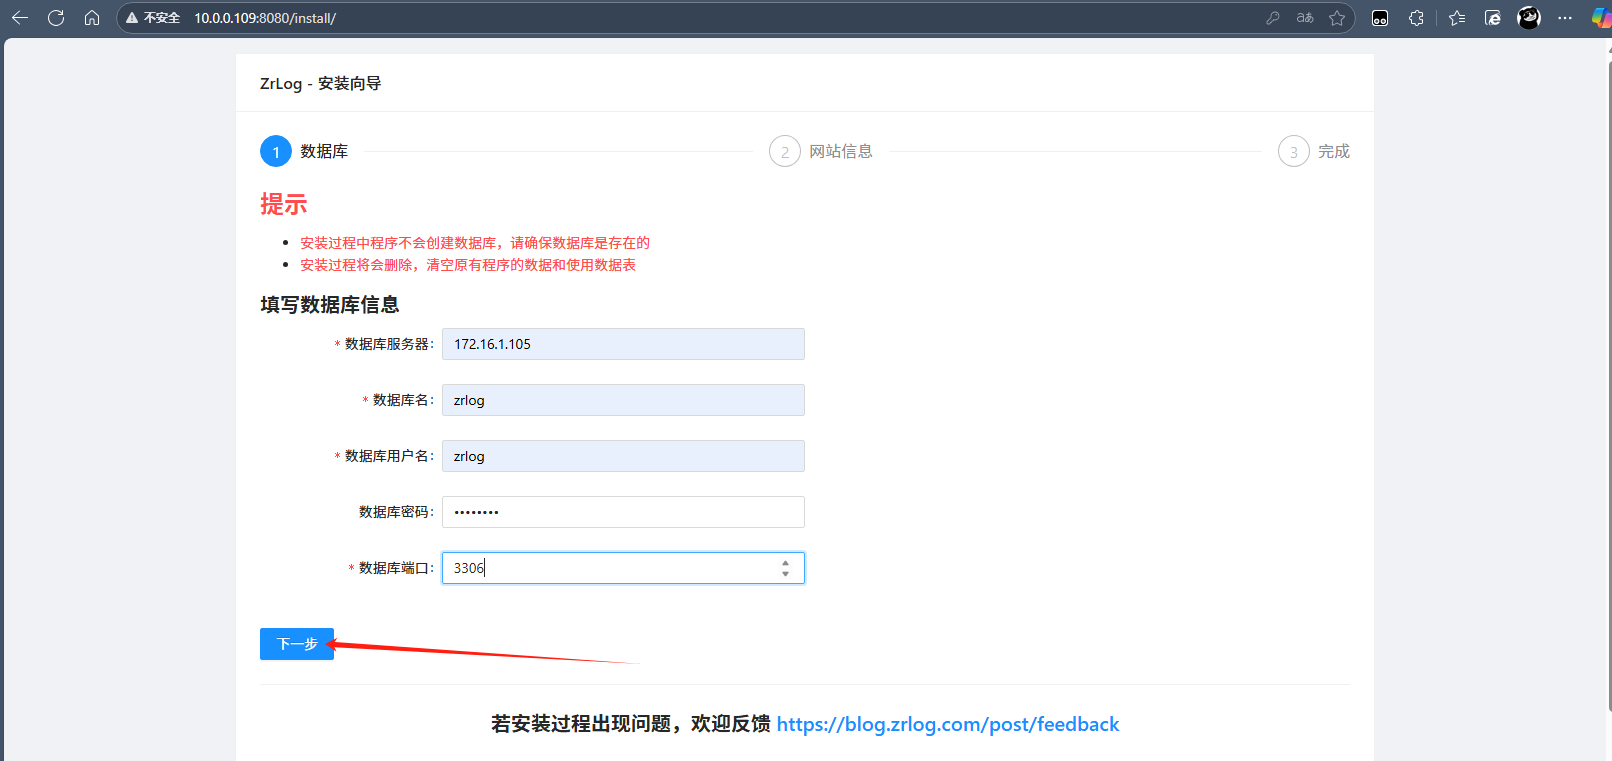The width and height of the screenshot is (1612, 761).
Task: Open the Extensions puzzle icon
Action: point(1416,18)
